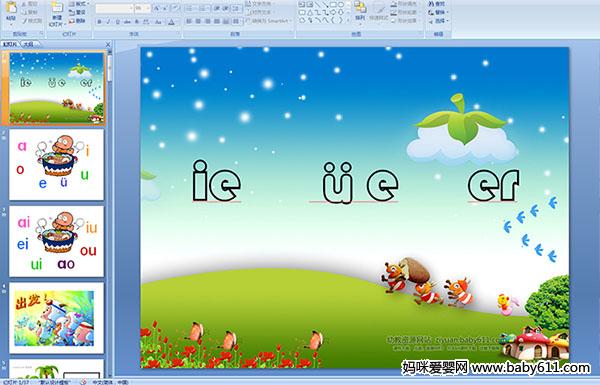Select slide 2 thumbnail with a o e

(56, 164)
